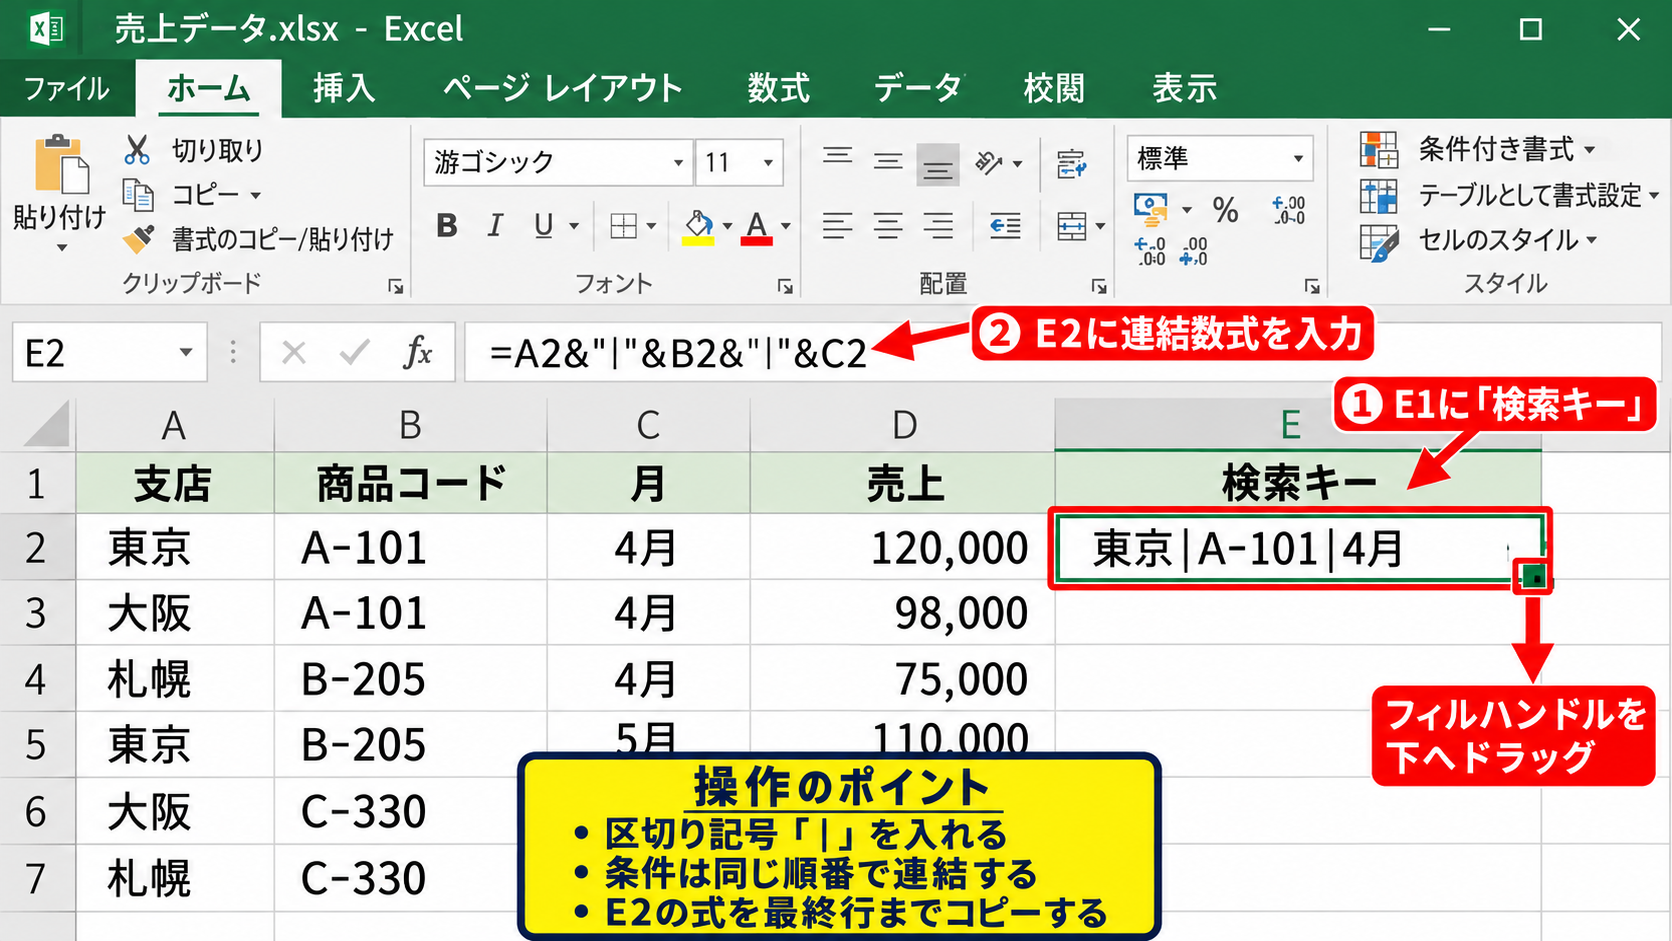Click the 条件付き書式 button label
This screenshot has width=1672, height=941.
tap(1496, 150)
